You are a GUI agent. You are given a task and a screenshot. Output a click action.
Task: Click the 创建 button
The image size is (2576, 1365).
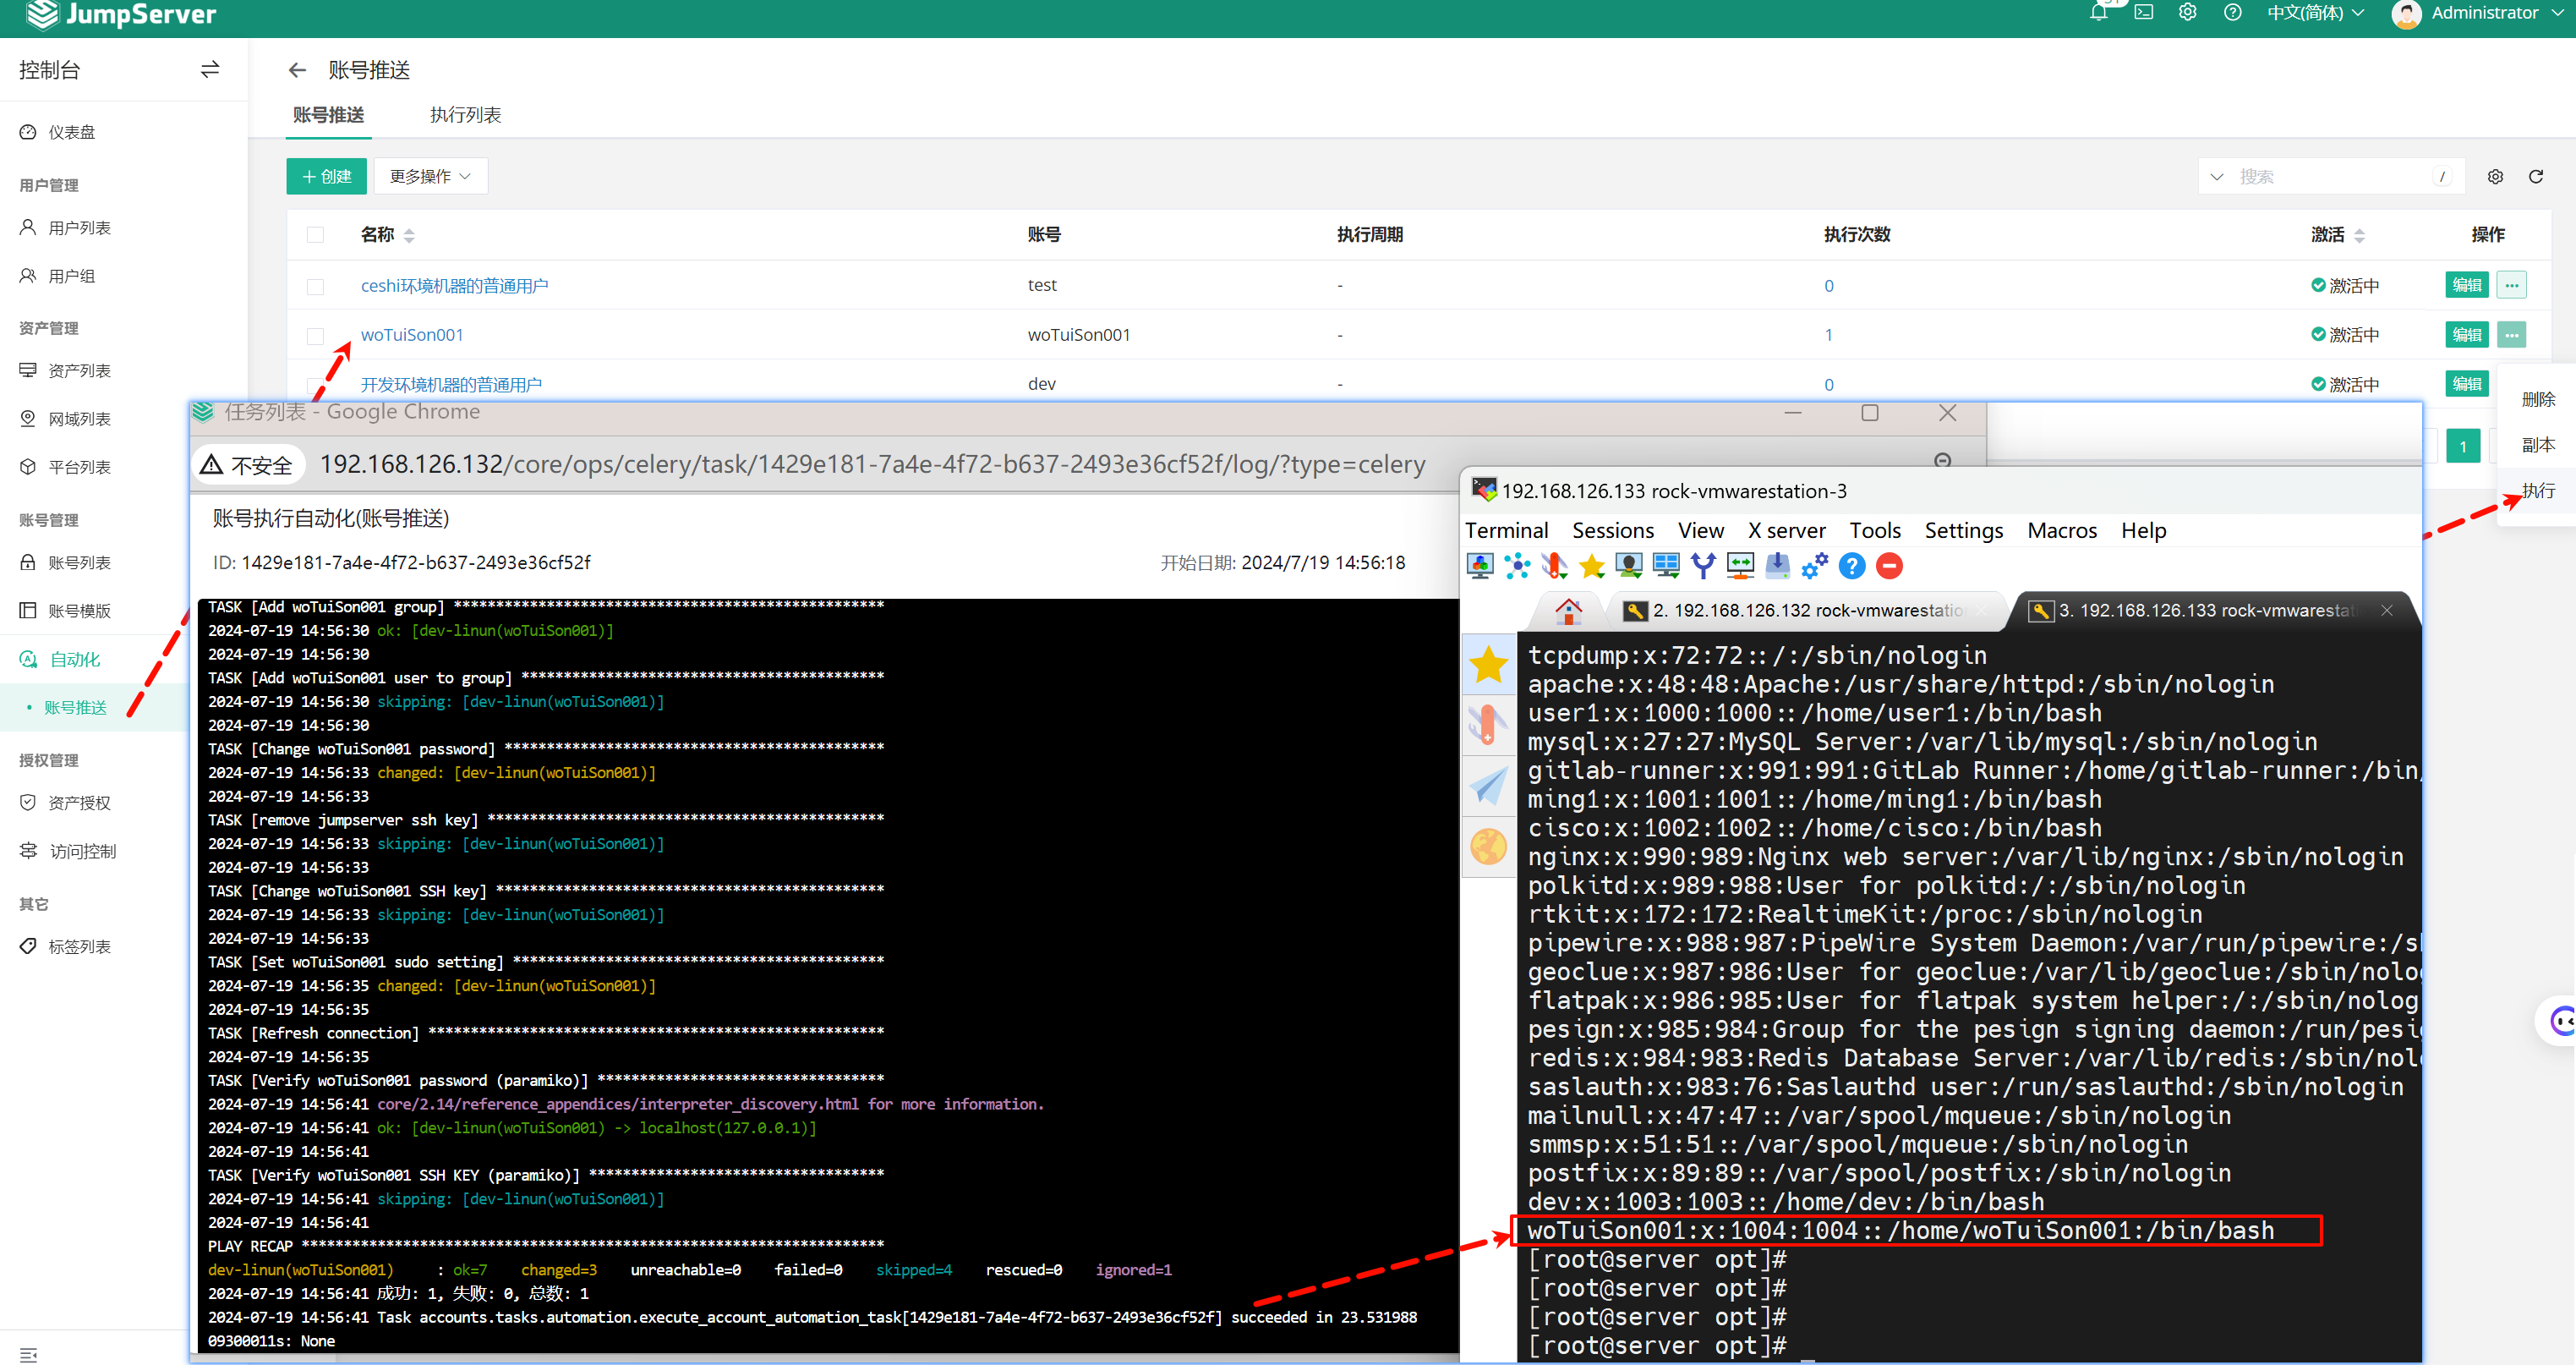coord(326,177)
